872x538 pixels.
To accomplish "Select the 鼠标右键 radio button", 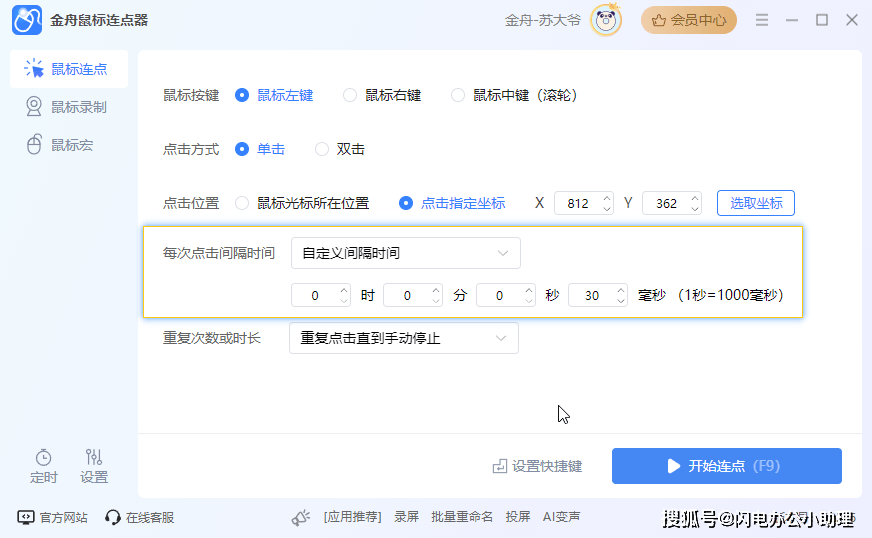I will 350,96.
